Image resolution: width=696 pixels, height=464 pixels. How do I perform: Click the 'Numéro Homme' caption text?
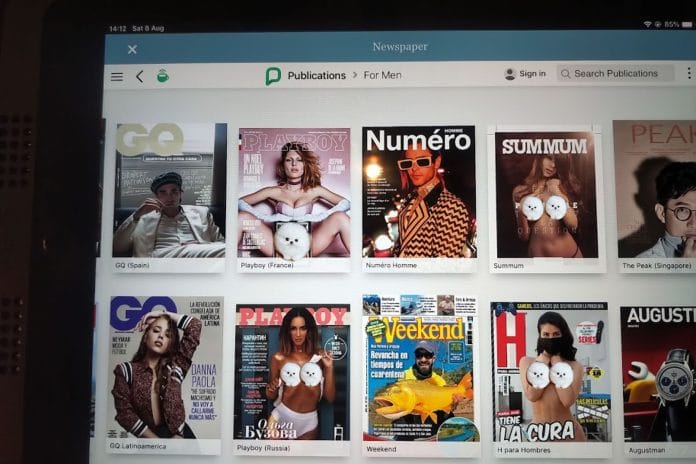(391, 265)
